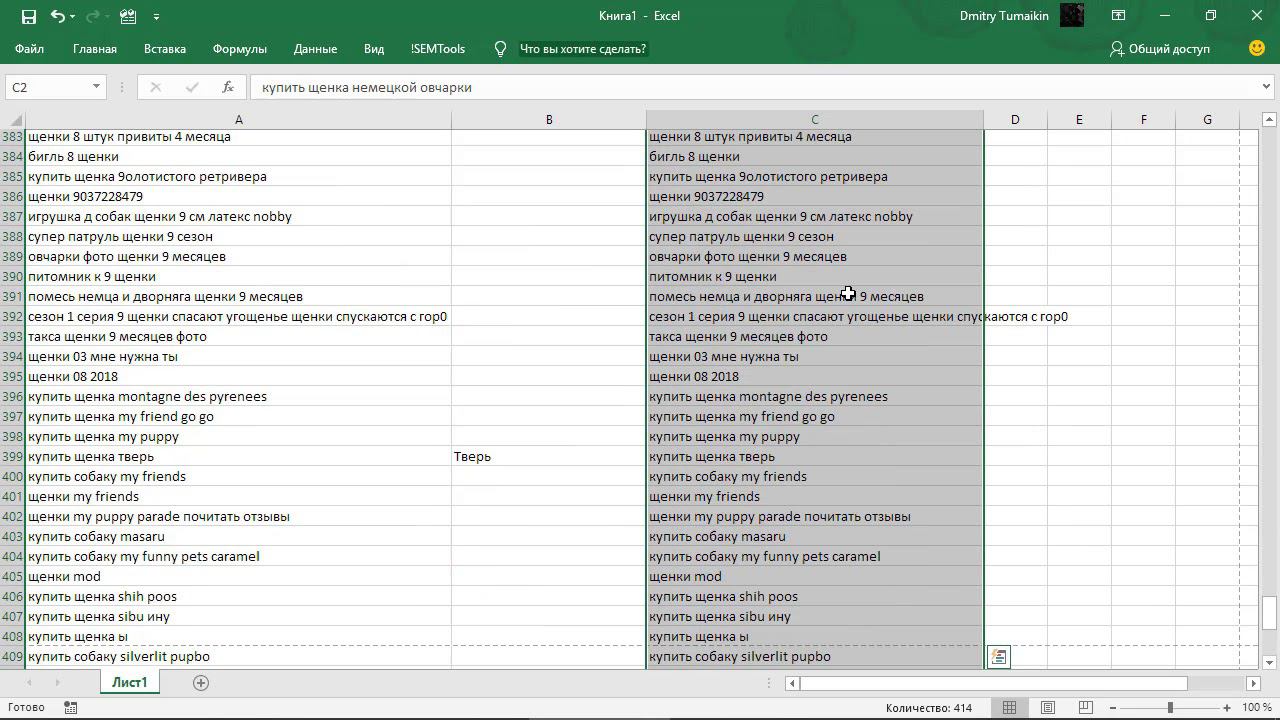Select column A header
The height and width of the screenshot is (720, 1280).
(238, 120)
